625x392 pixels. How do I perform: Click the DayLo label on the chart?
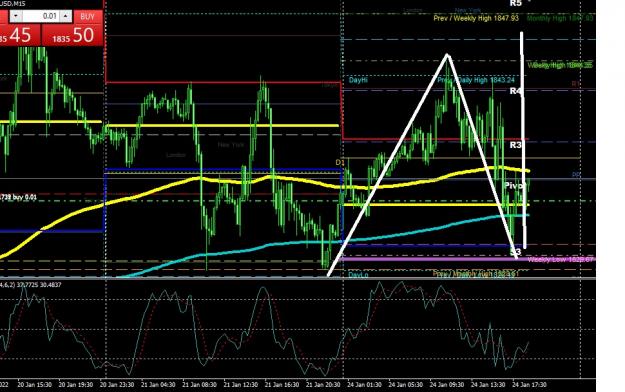coord(358,275)
